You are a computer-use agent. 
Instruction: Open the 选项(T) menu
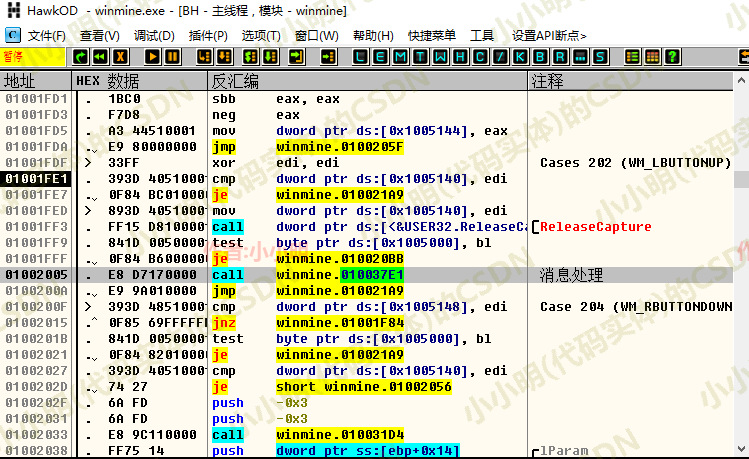[261, 36]
